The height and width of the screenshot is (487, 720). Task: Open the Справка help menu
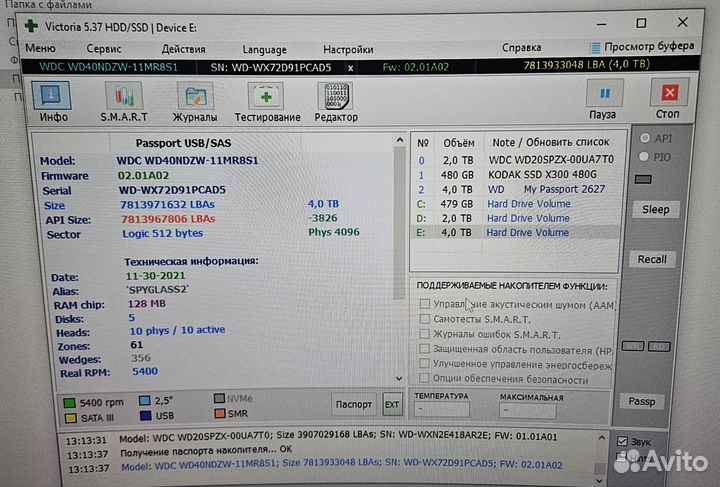tap(521, 47)
